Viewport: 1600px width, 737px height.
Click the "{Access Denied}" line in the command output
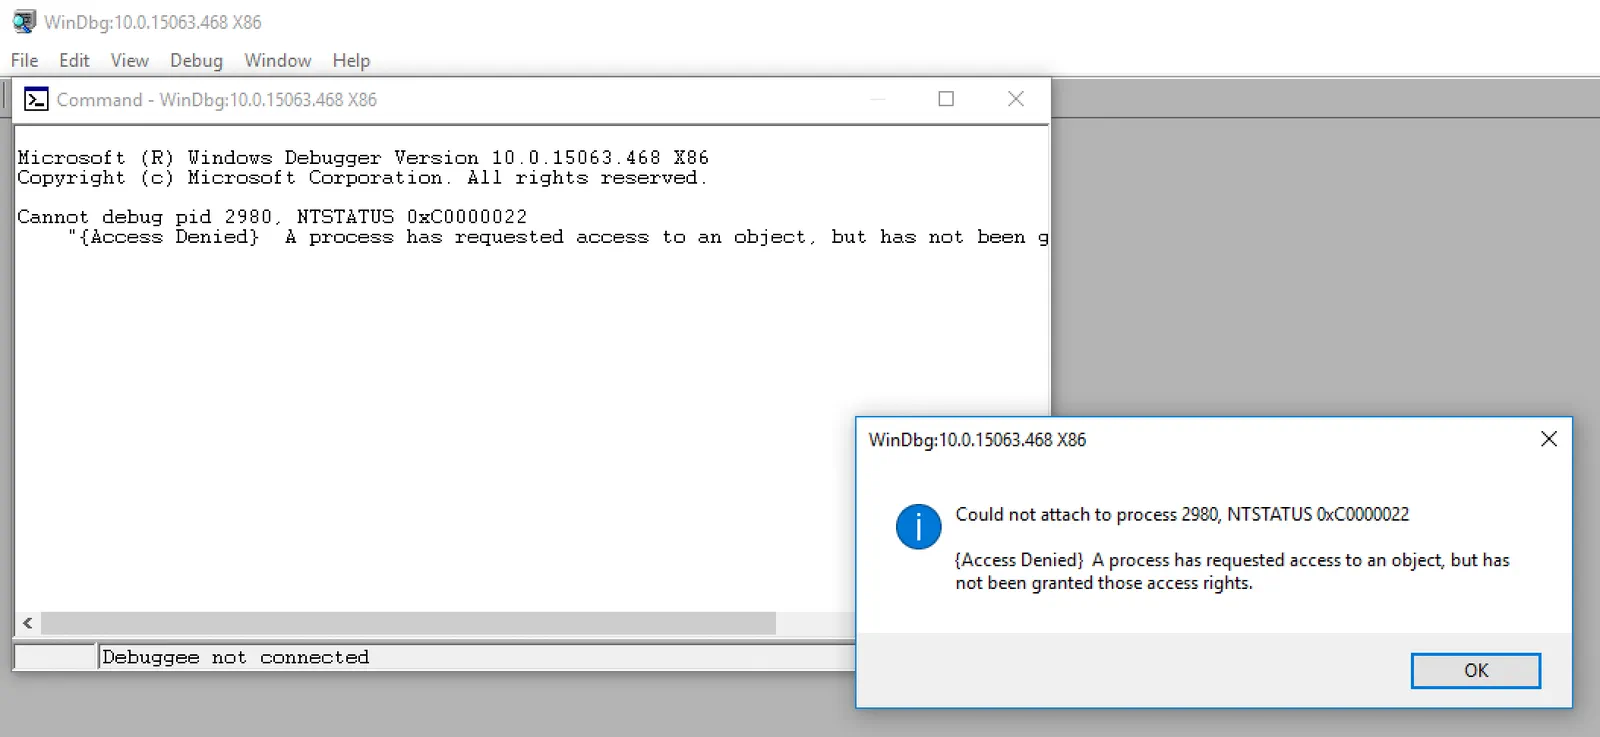coord(558,237)
